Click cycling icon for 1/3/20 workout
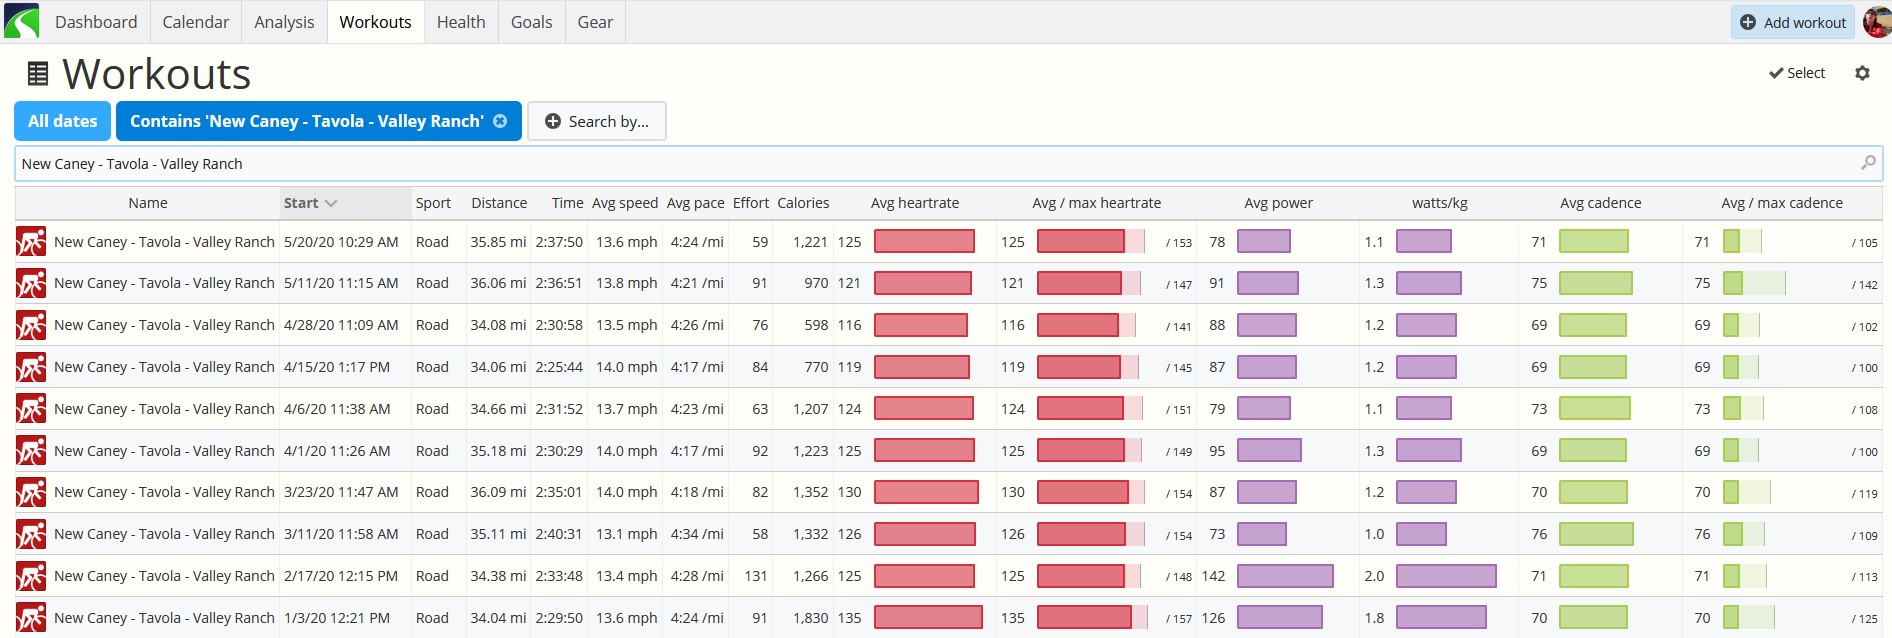1892x638 pixels. pyautogui.click(x=31, y=618)
